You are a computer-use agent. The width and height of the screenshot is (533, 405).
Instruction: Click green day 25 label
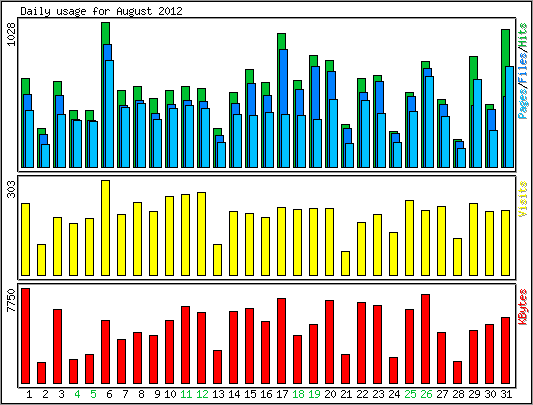coord(410,394)
